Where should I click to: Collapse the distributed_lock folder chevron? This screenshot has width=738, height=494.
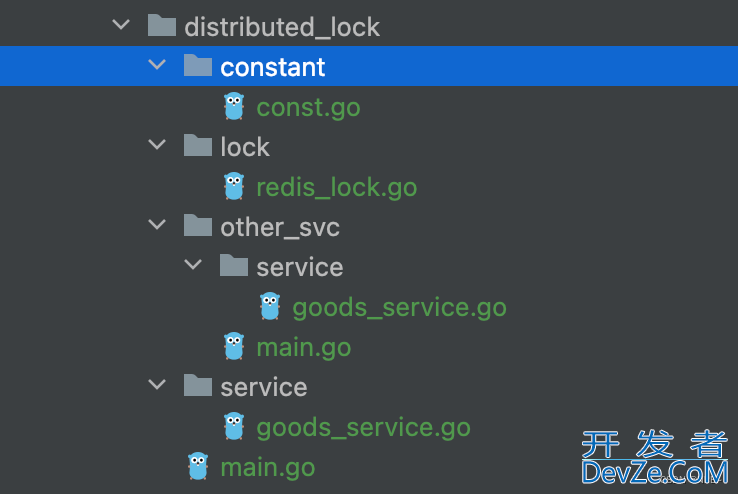[121, 24]
